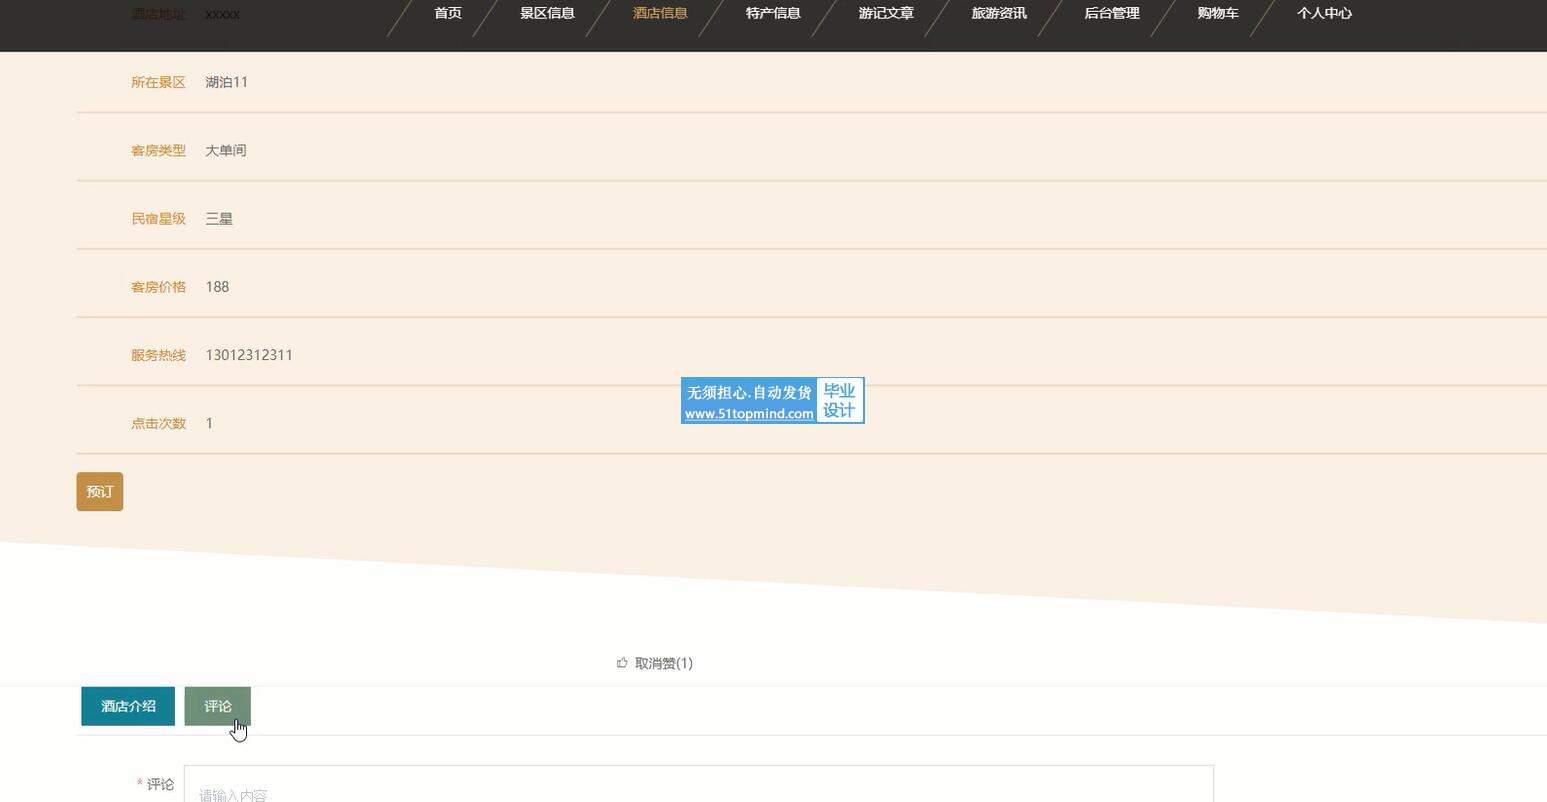Click the 服务热线 label
Viewport: 1547px width, 802px height.
(158, 355)
